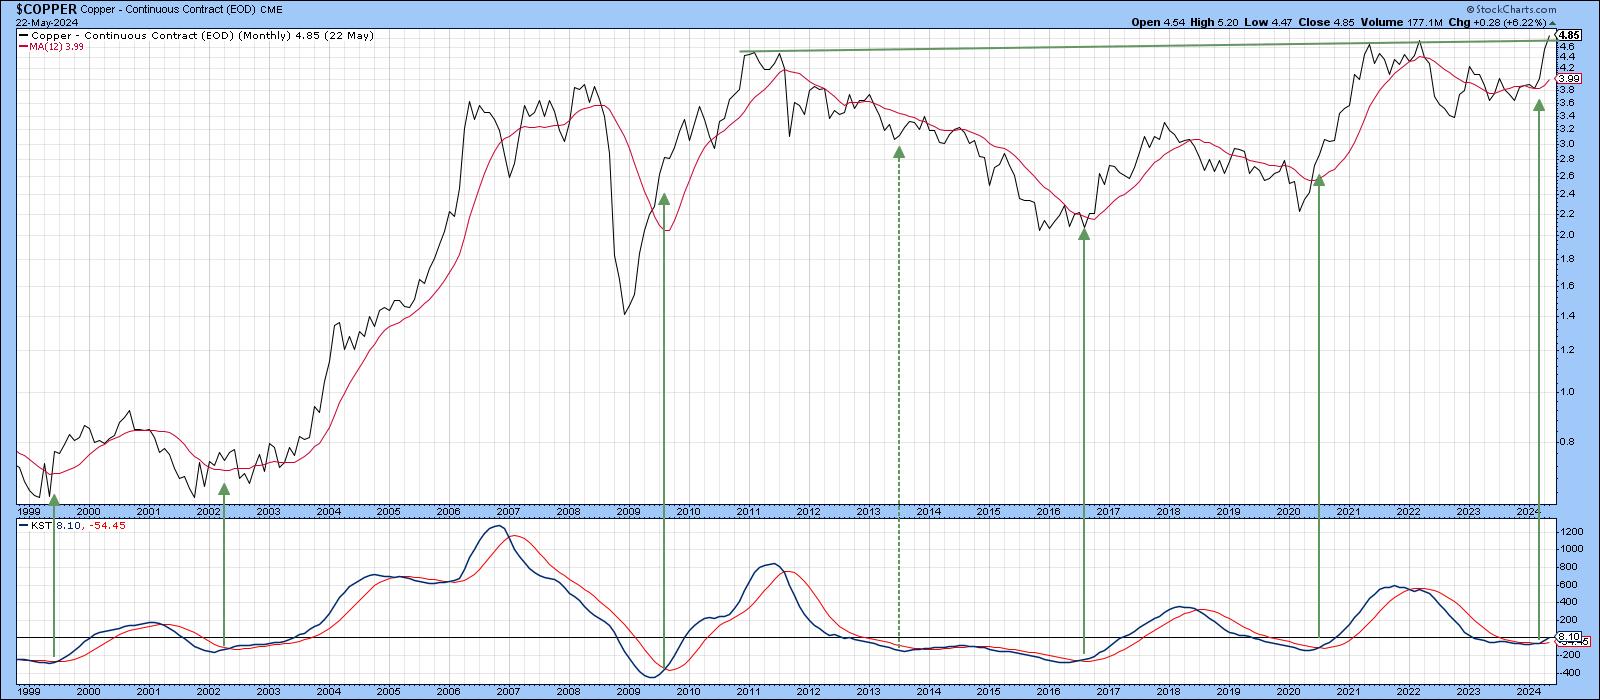Click the dashed green arrowhead at 2013

[898, 152]
